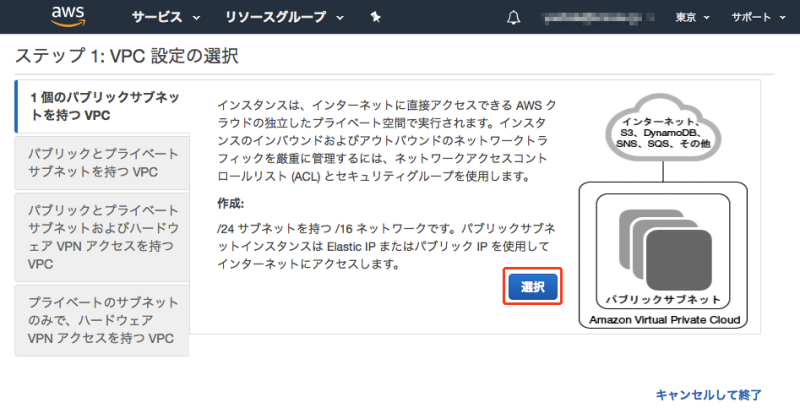This screenshot has height=419, width=800.
Task: Click the キャンセルして終了 link
Action: [708, 395]
